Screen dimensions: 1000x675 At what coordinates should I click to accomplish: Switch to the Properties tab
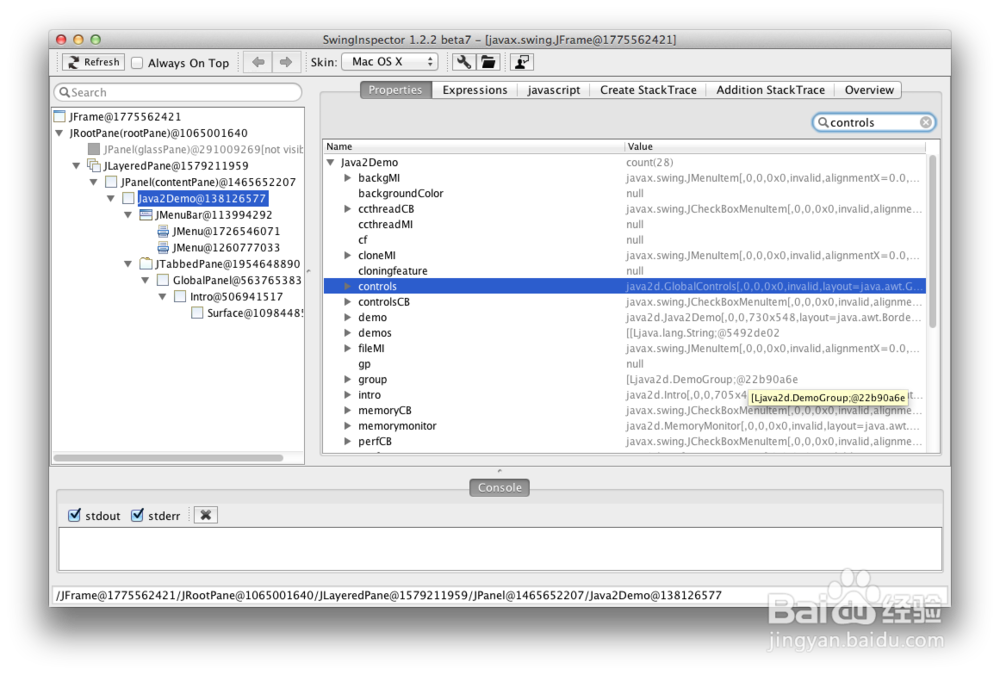395,90
